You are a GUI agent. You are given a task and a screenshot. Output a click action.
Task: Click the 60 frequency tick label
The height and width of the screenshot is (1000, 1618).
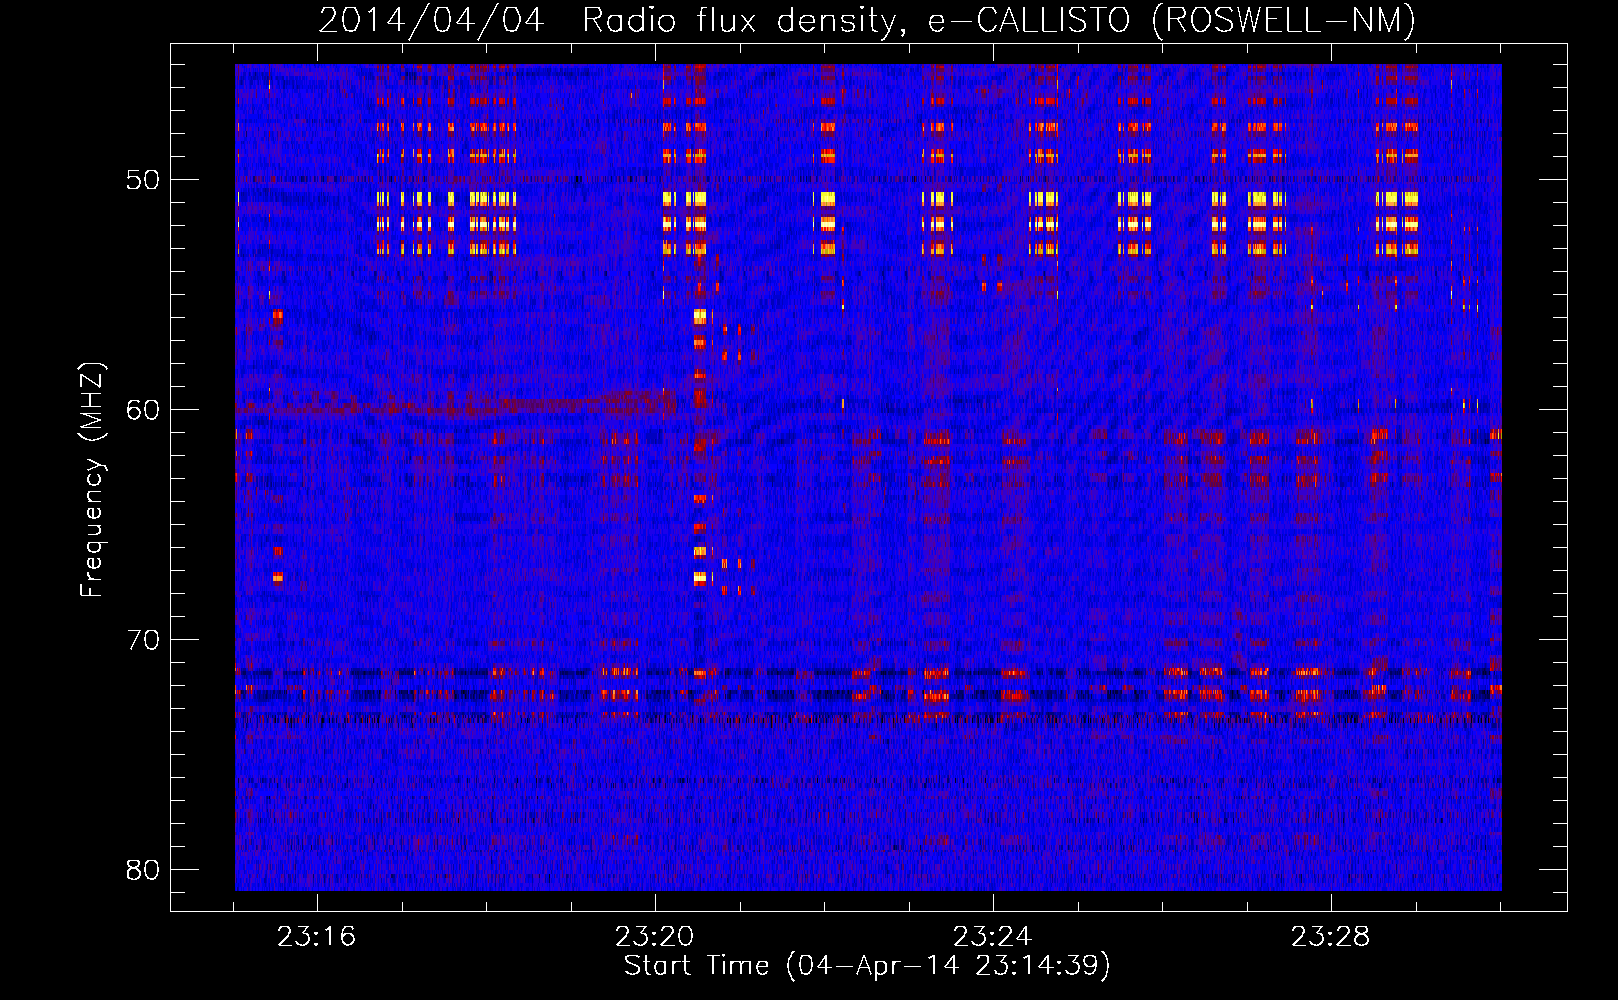click(x=144, y=410)
